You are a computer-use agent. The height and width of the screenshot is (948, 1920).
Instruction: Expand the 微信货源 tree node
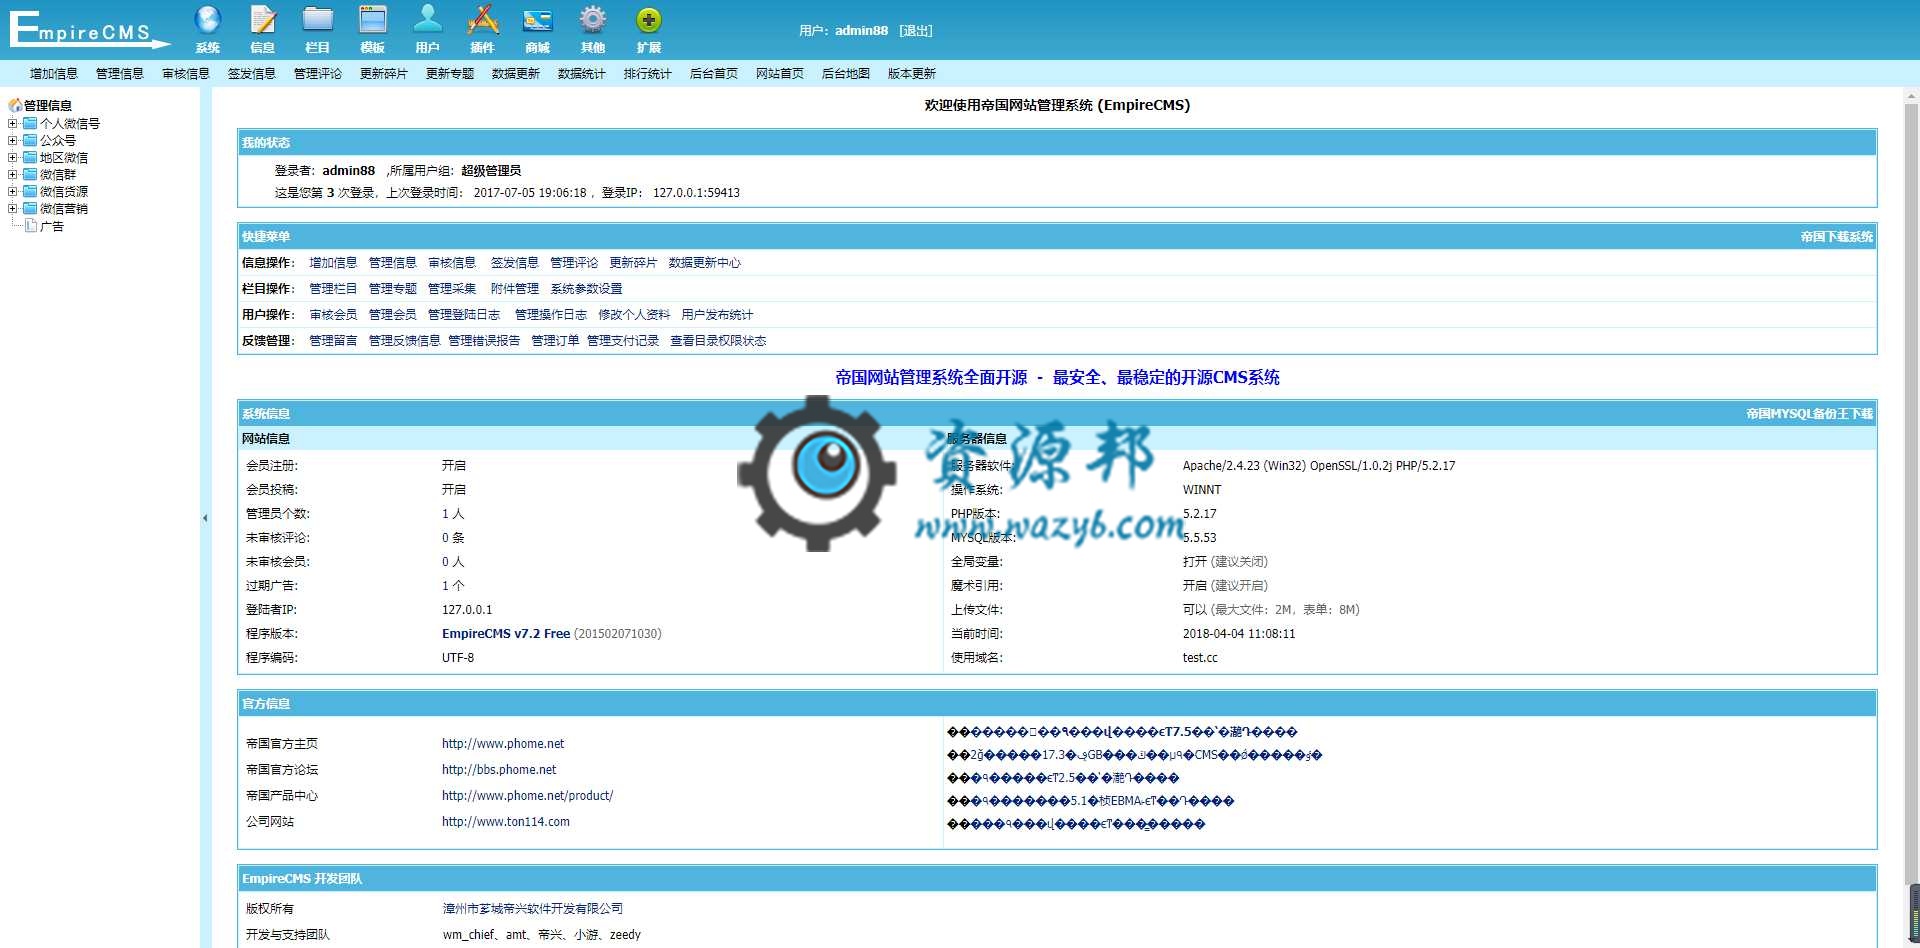(x=13, y=192)
